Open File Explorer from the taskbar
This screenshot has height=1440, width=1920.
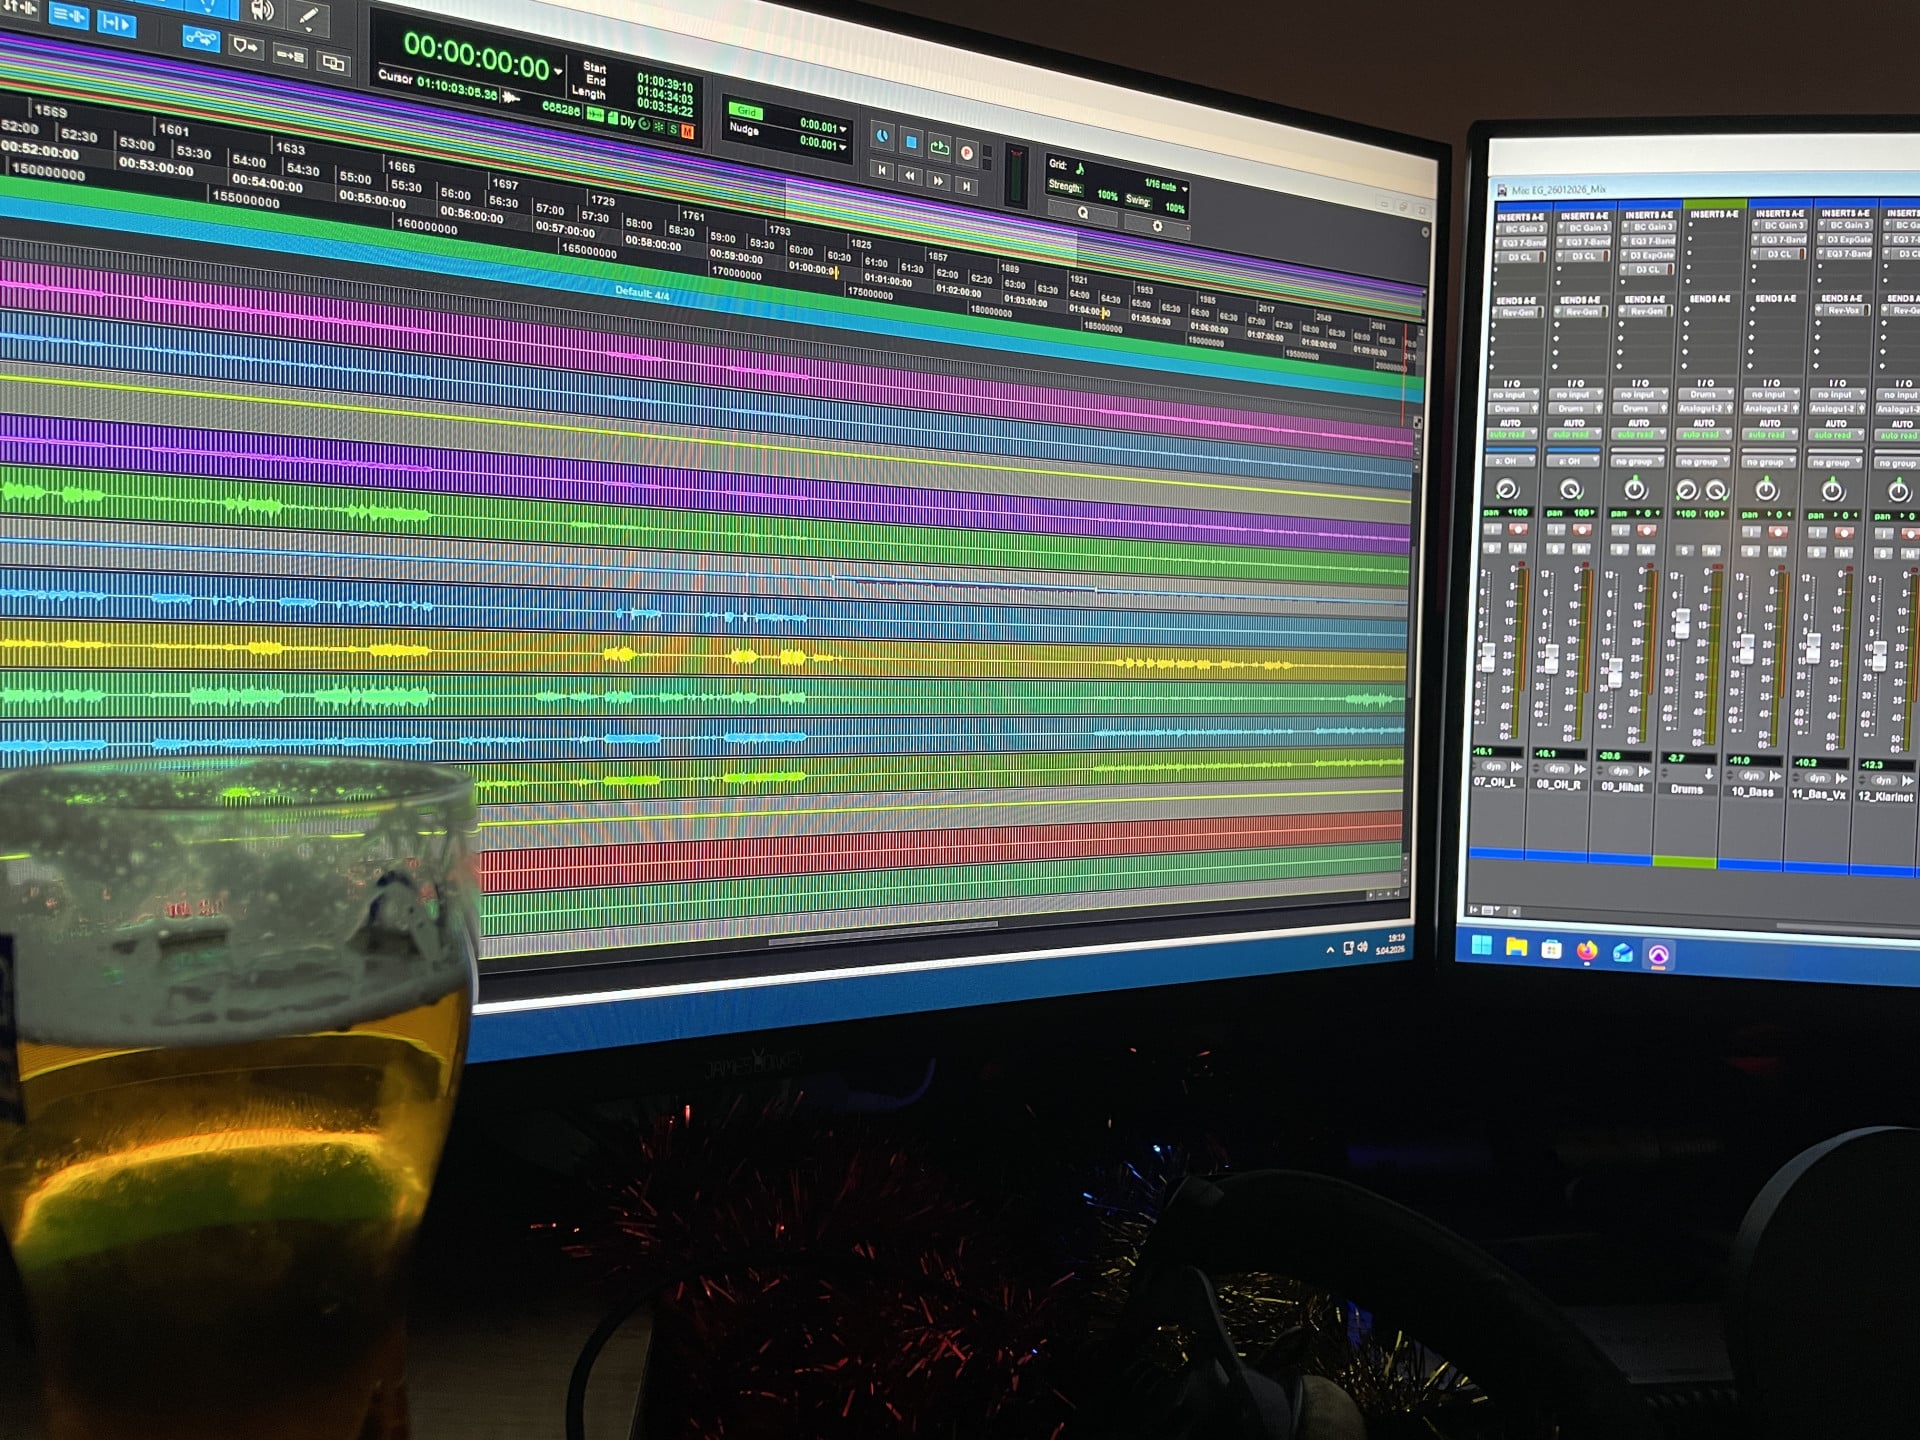click(1516, 948)
